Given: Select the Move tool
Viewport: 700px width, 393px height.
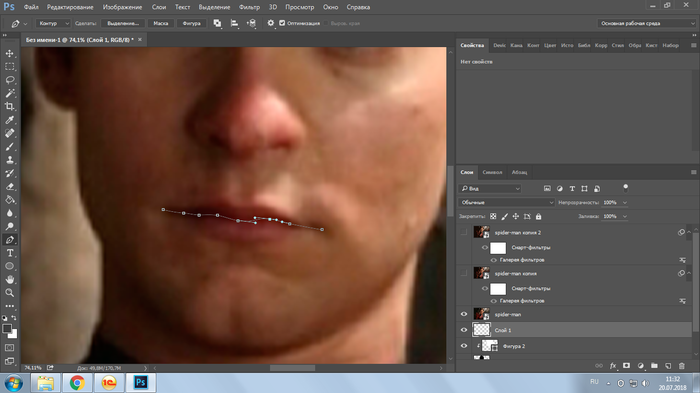Looking at the screenshot, I should click(x=9, y=54).
